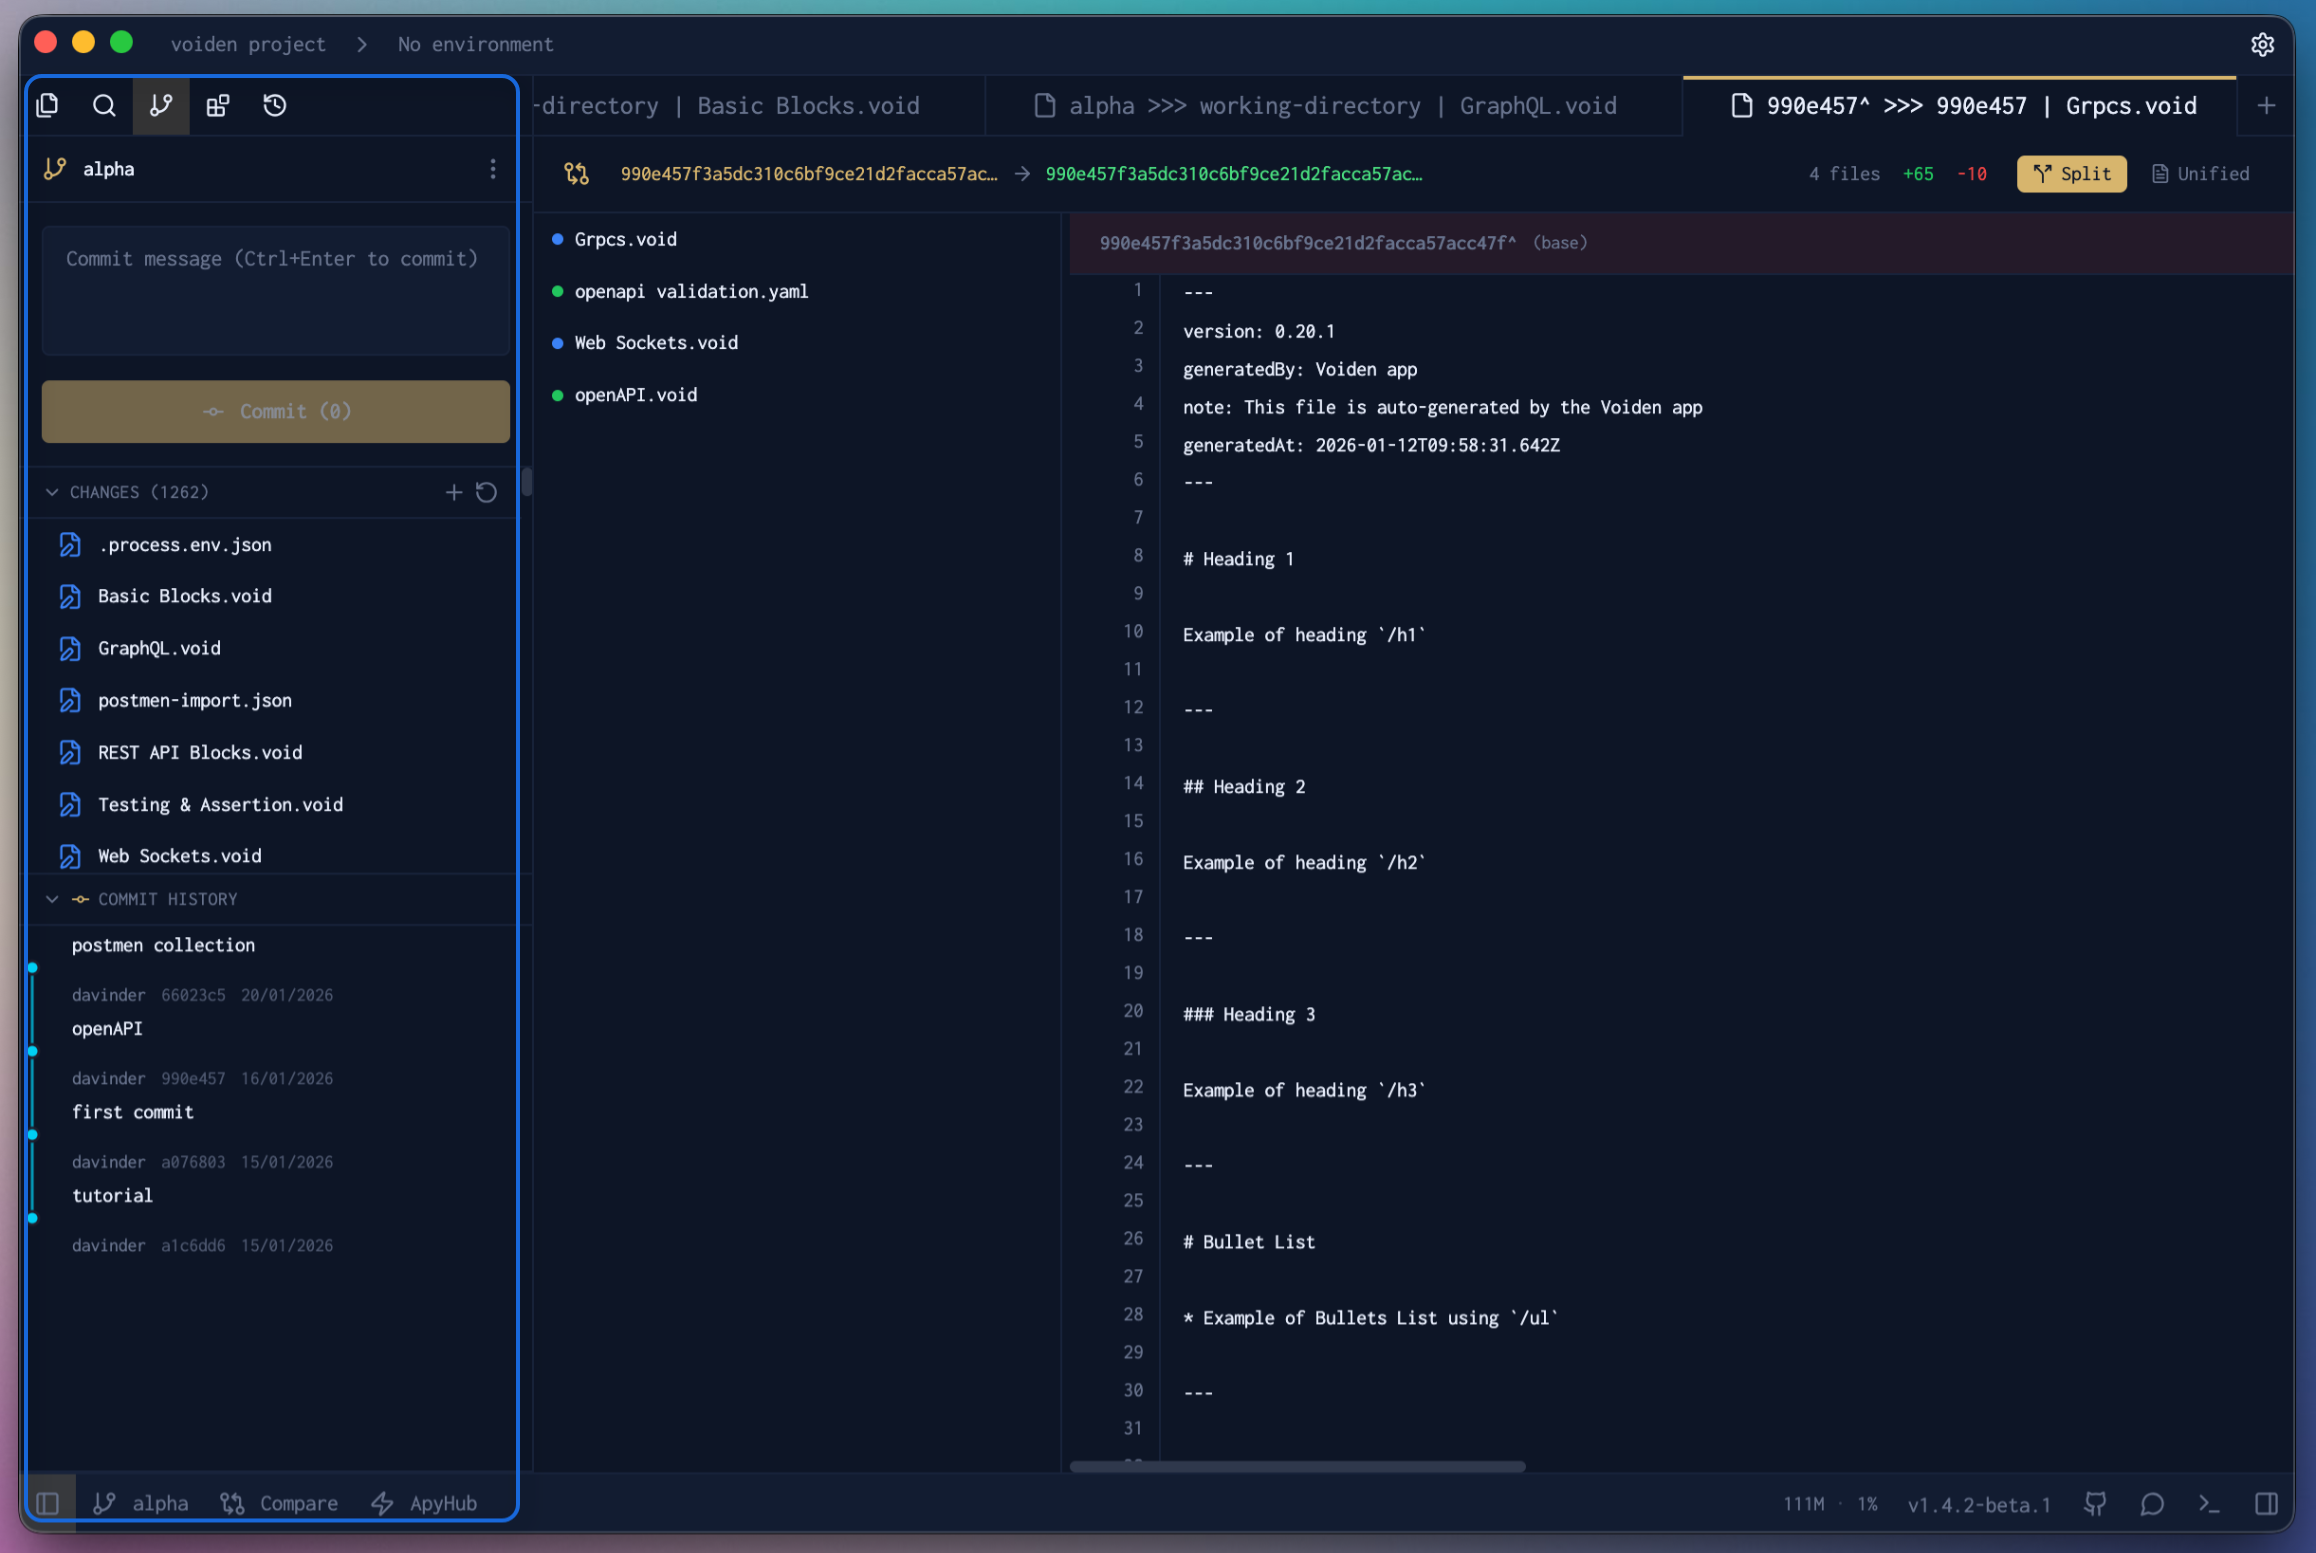
Task: Click the Compare button in status bar
Action: click(x=279, y=1503)
